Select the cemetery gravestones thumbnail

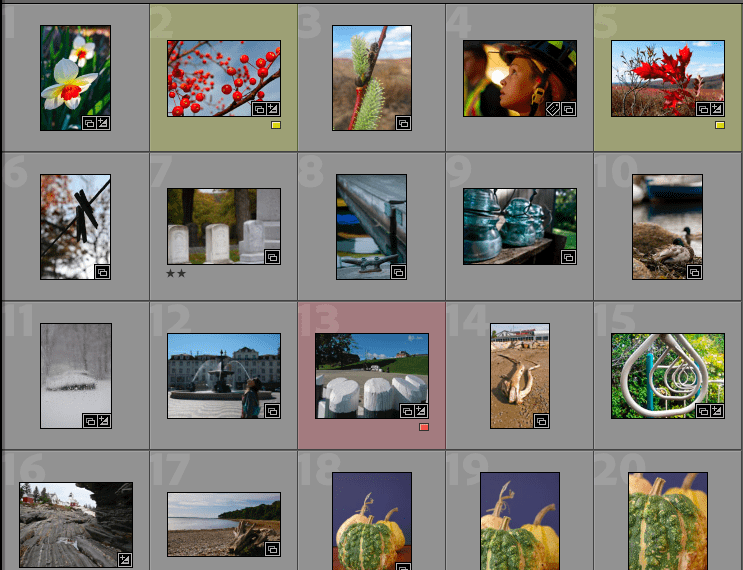(x=224, y=226)
